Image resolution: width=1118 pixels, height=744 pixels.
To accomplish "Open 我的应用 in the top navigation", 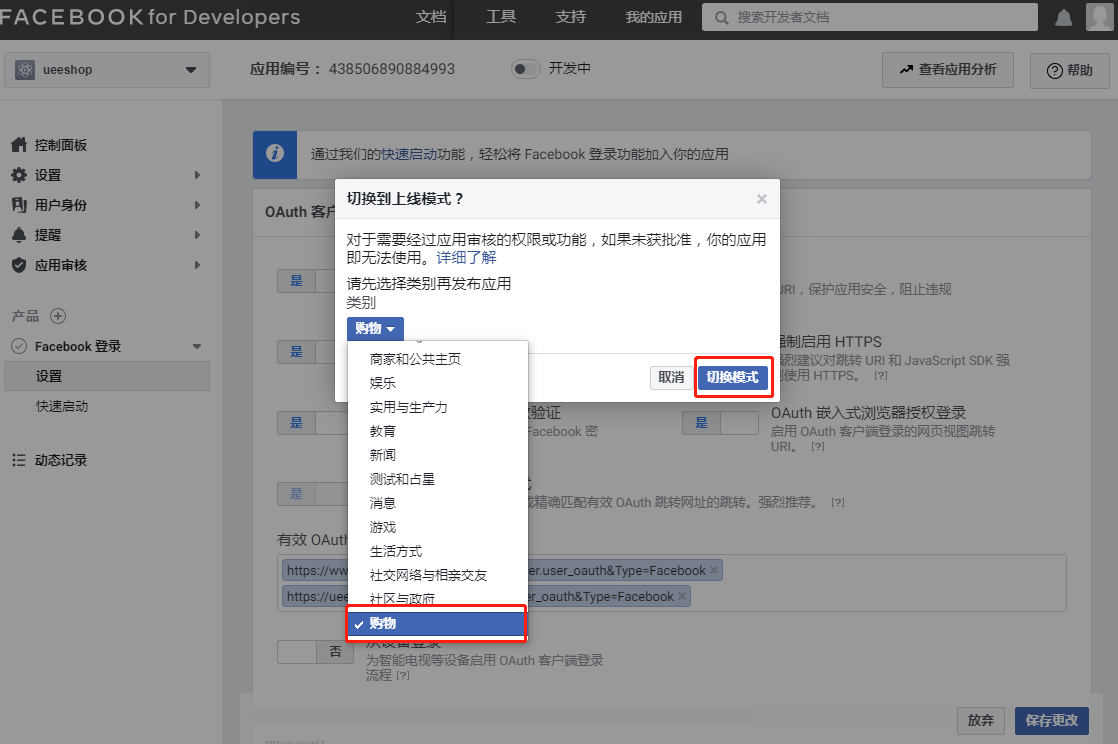I will click(653, 17).
